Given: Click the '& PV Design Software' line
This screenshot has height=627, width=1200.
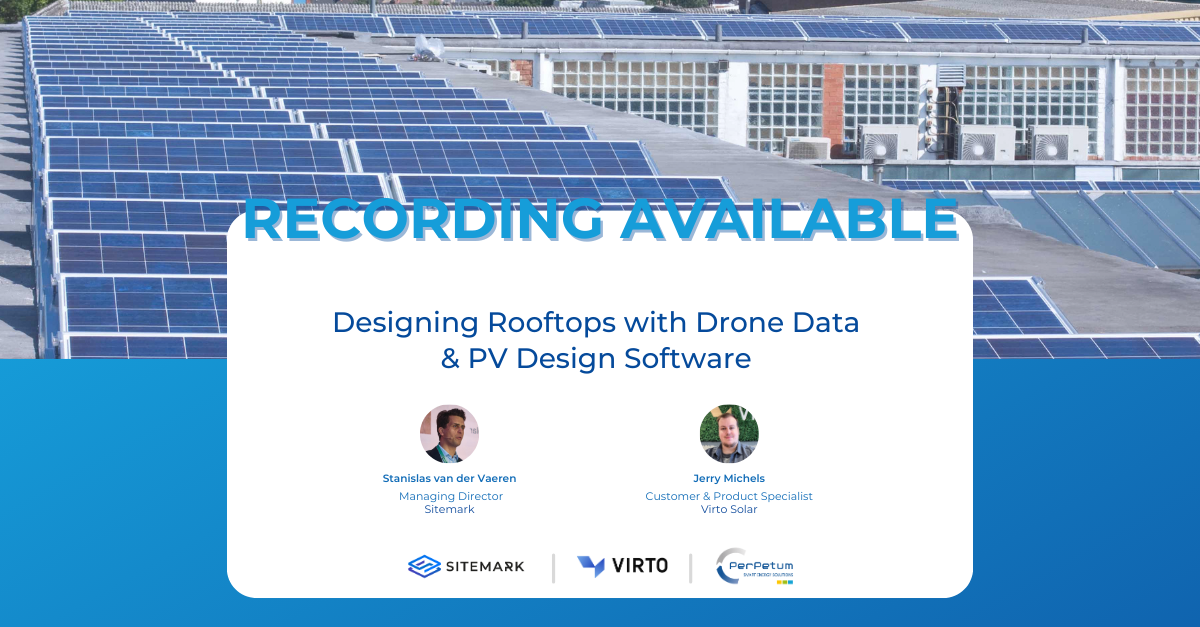Looking at the screenshot, I should click(x=596, y=358).
